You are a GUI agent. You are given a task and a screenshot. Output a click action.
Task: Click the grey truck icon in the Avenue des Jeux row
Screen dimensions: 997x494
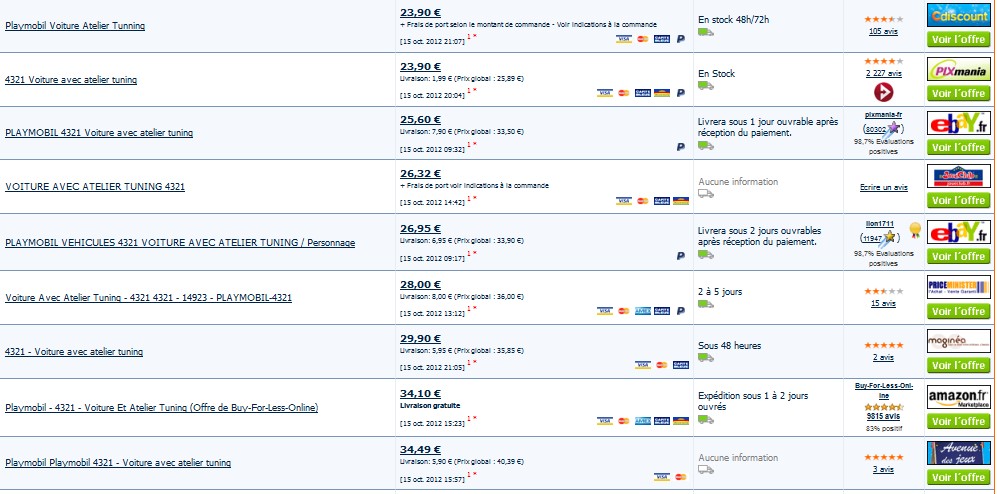[x=705, y=469]
